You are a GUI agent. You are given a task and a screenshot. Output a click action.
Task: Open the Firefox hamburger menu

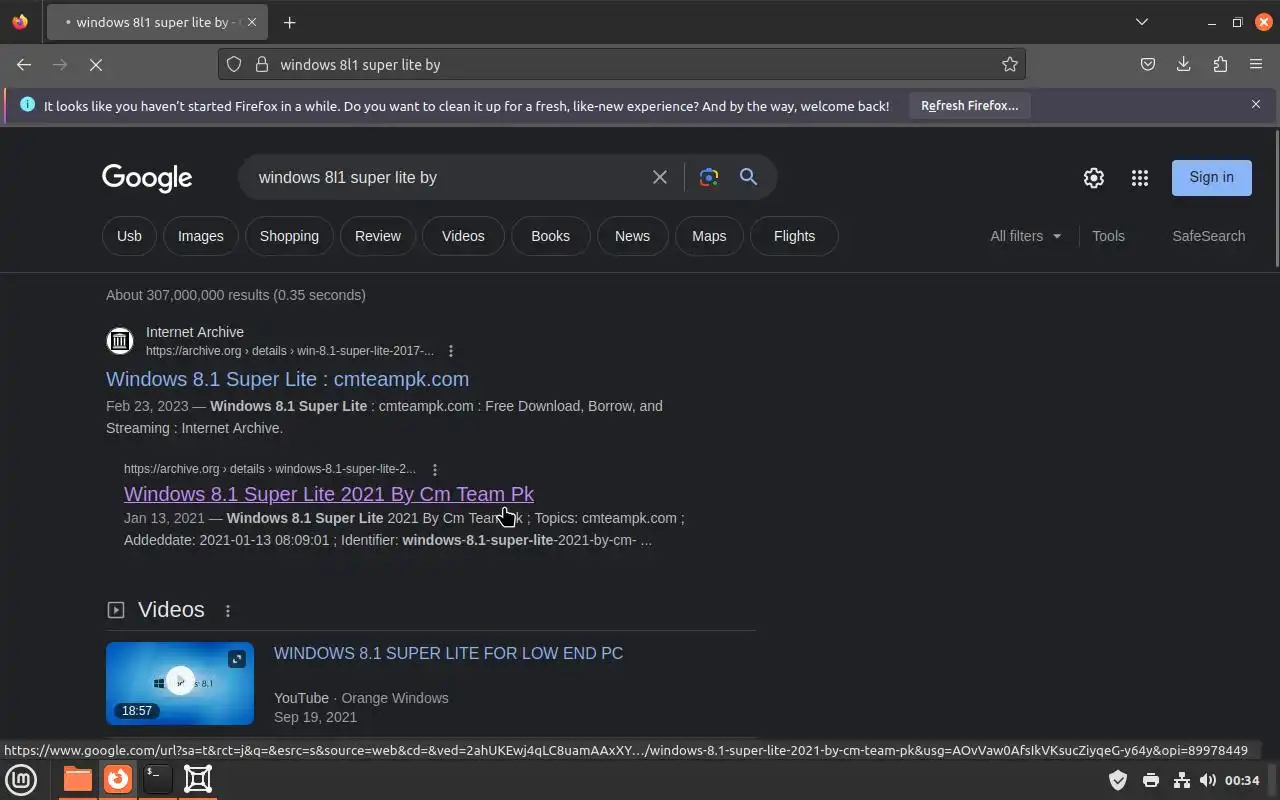[1256, 64]
